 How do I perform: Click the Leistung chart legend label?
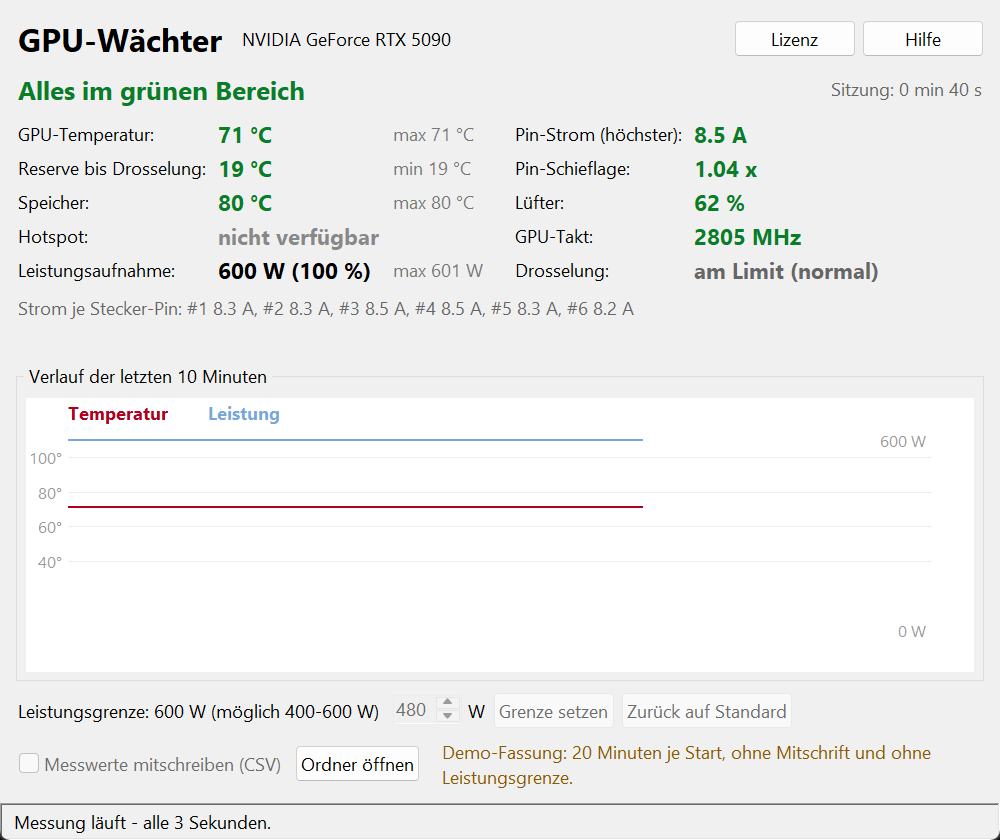[x=244, y=414]
